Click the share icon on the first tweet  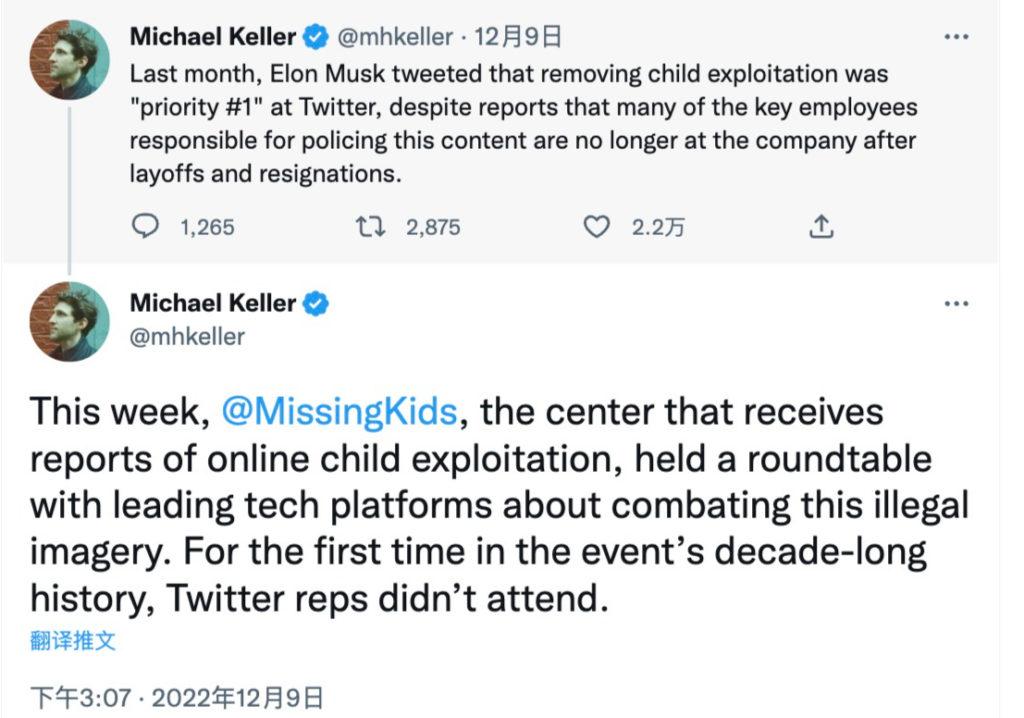tap(820, 227)
